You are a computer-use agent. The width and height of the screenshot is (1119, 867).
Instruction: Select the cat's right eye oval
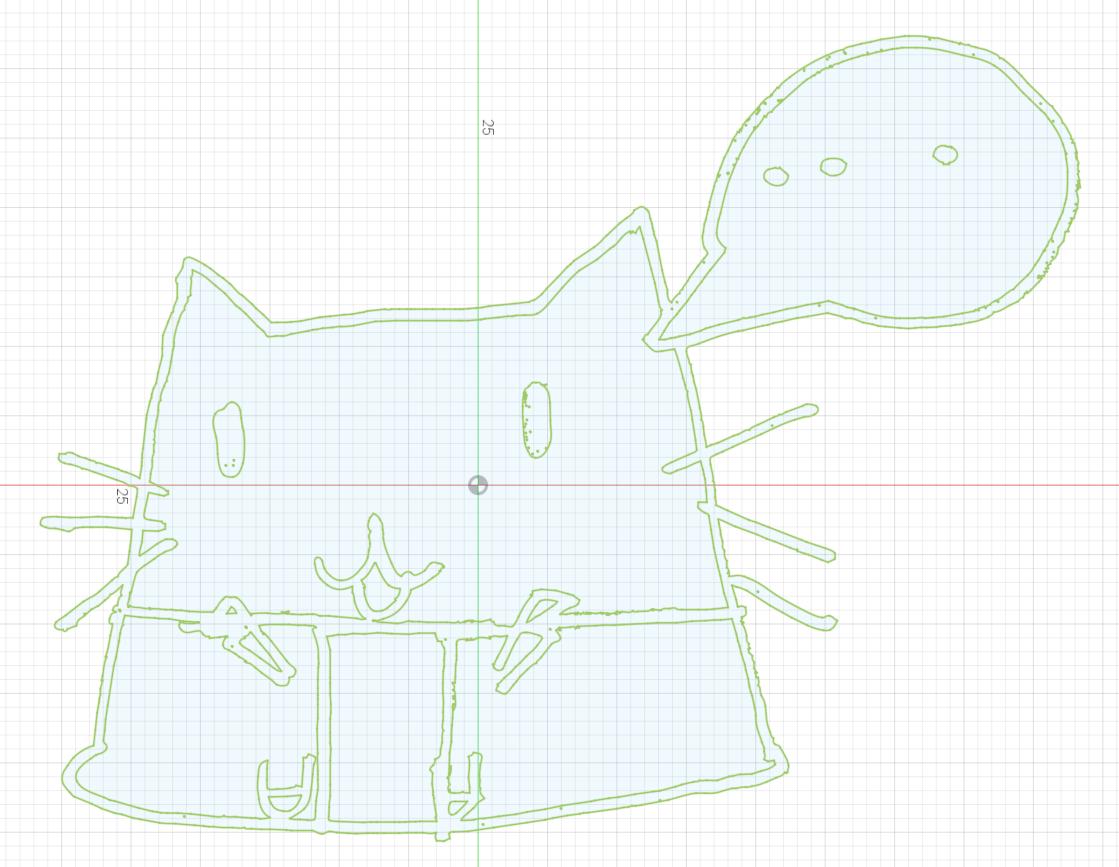coord(536,419)
